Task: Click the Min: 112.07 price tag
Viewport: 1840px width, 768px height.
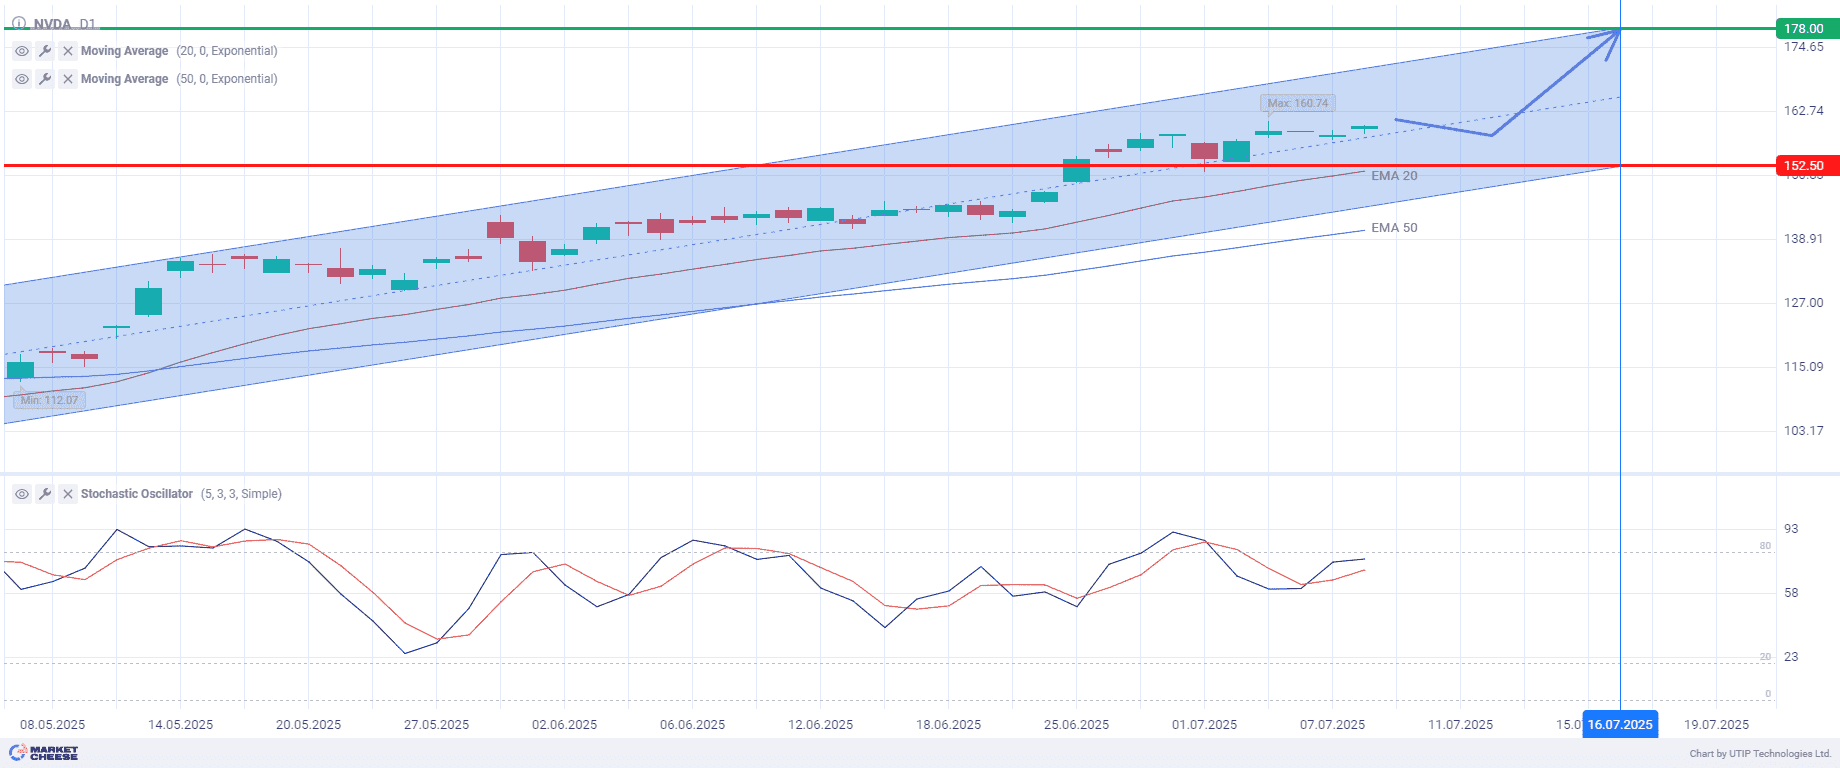Action: point(49,400)
